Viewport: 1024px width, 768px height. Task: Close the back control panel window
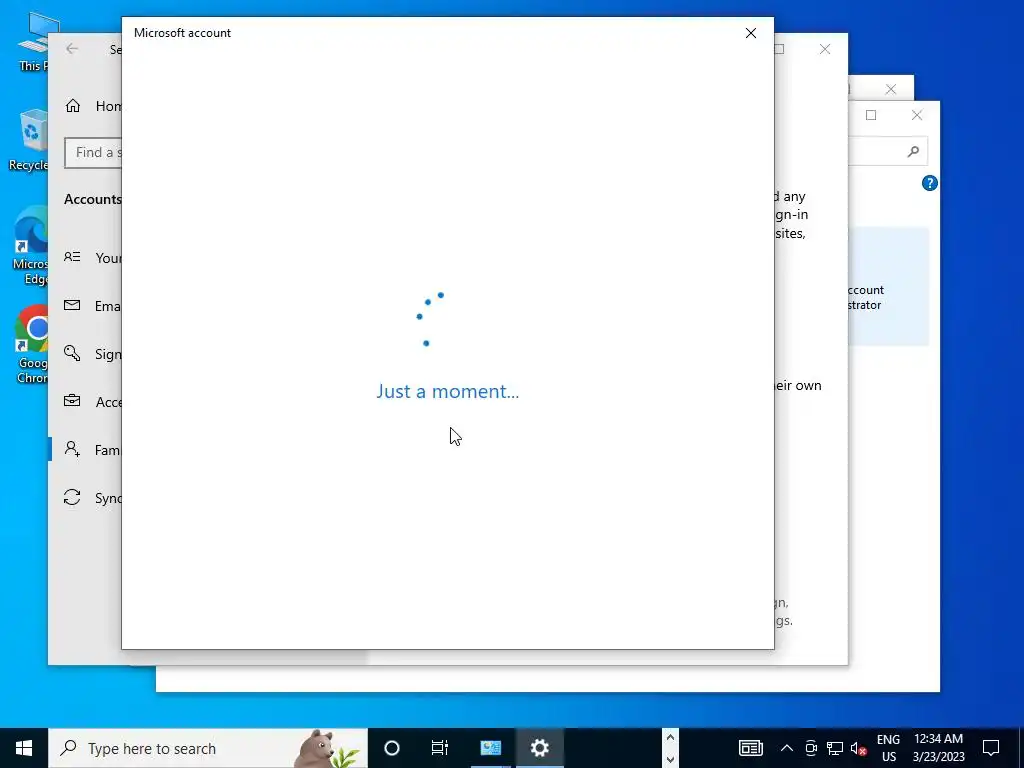click(x=917, y=116)
